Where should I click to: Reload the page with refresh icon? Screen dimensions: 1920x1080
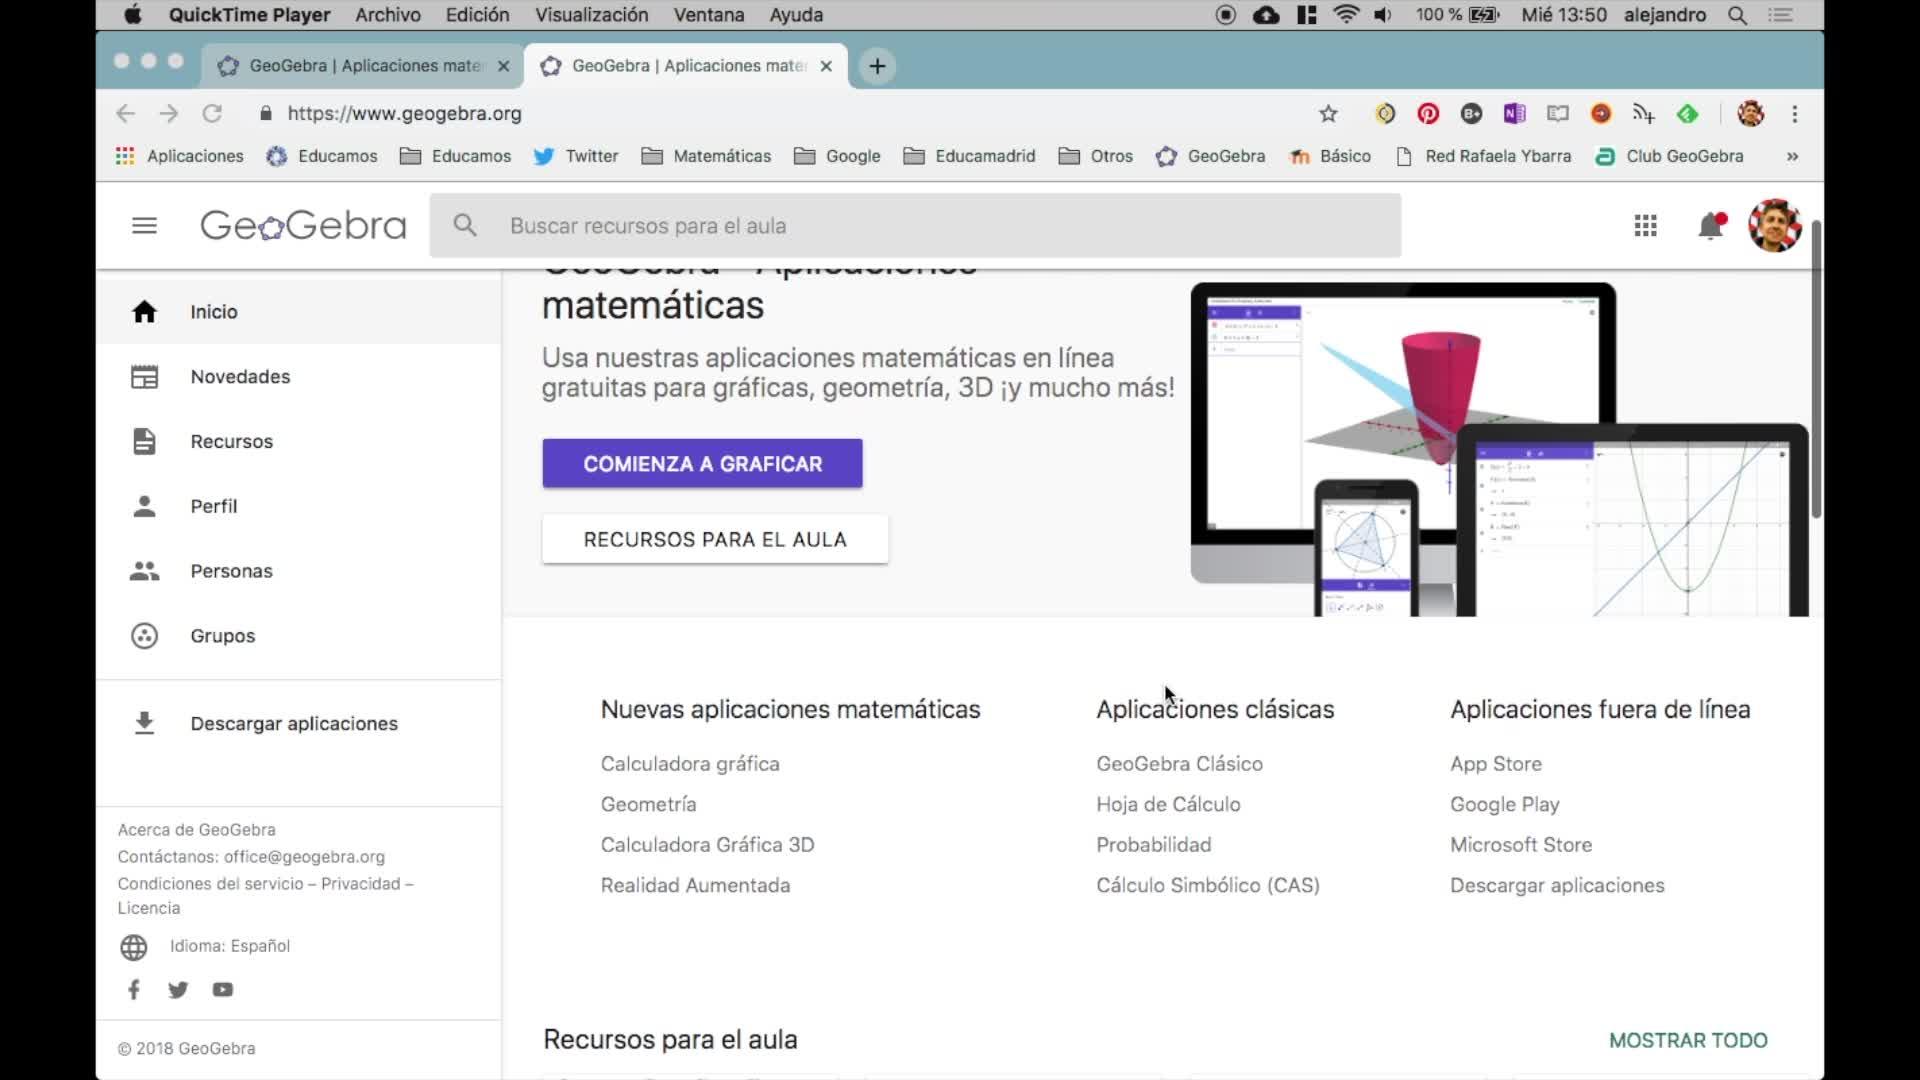click(212, 114)
